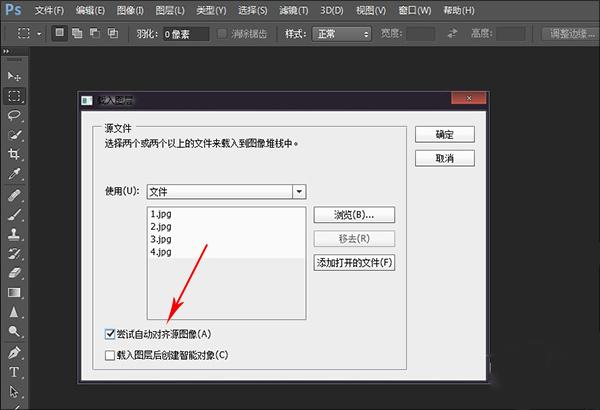This screenshot has width=600, height=410.
Task: Open the 窗口(W) menu
Action: [x=414, y=10]
